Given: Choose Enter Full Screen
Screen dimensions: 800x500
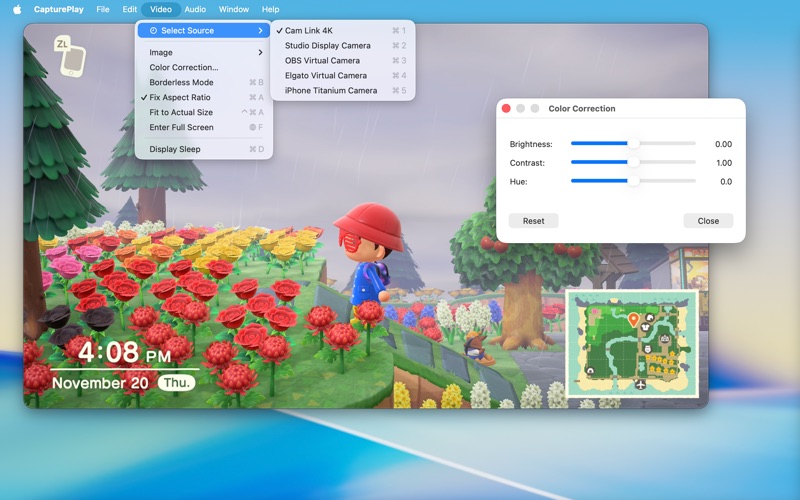Looking at the screenshot, I should tap(204, 127).
